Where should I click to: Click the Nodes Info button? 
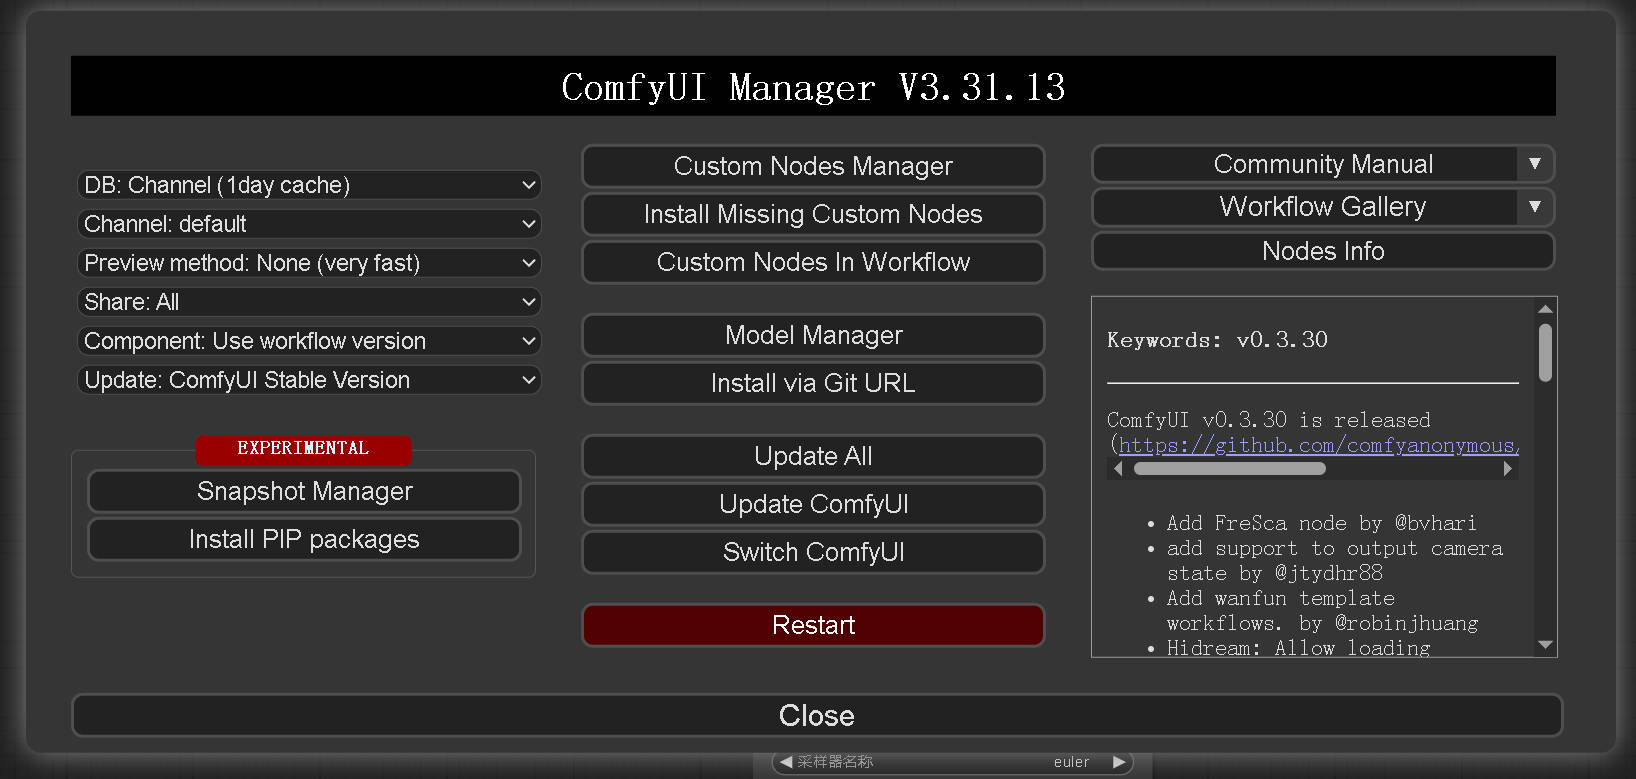(x=1323, y=251)
